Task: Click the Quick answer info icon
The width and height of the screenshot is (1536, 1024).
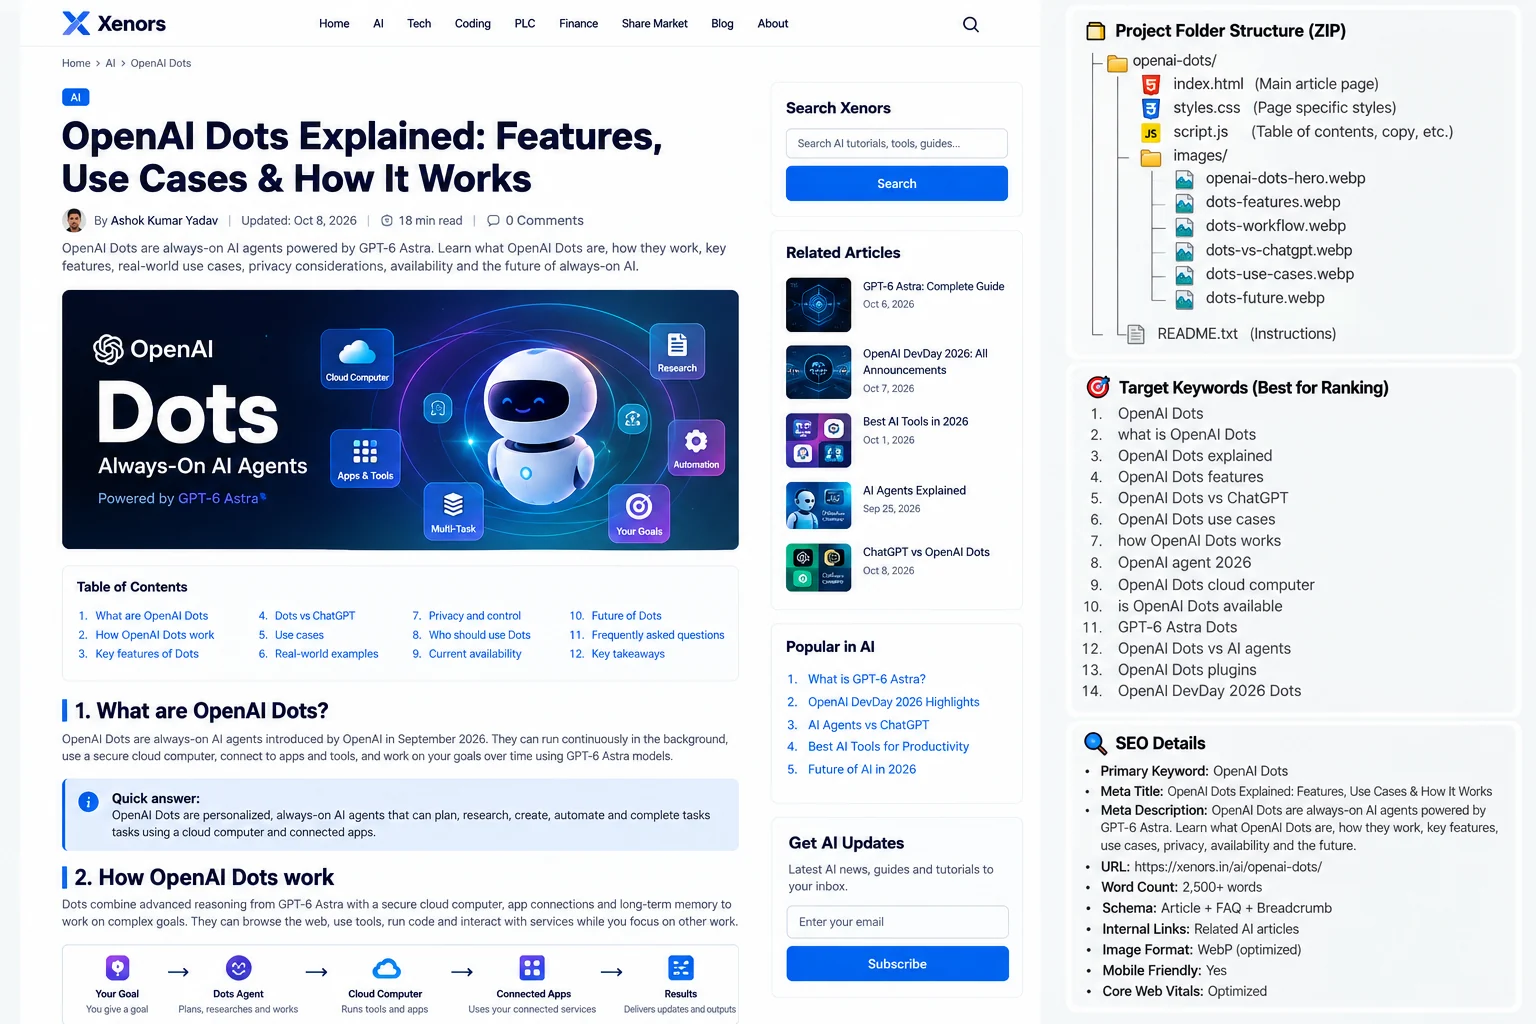Action: click(x=88, y=802)
